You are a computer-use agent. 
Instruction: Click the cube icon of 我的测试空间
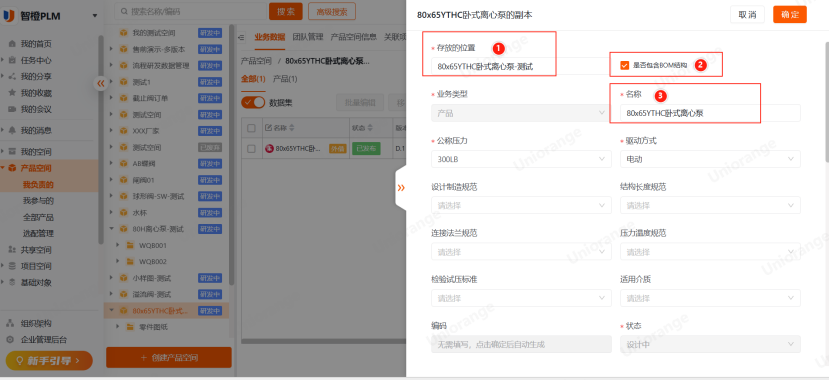[124, 33]
